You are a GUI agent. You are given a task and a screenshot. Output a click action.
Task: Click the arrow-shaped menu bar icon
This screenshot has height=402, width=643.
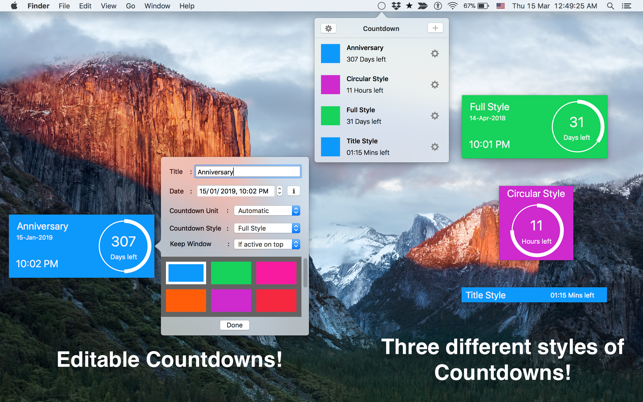(x=423, y=6)
